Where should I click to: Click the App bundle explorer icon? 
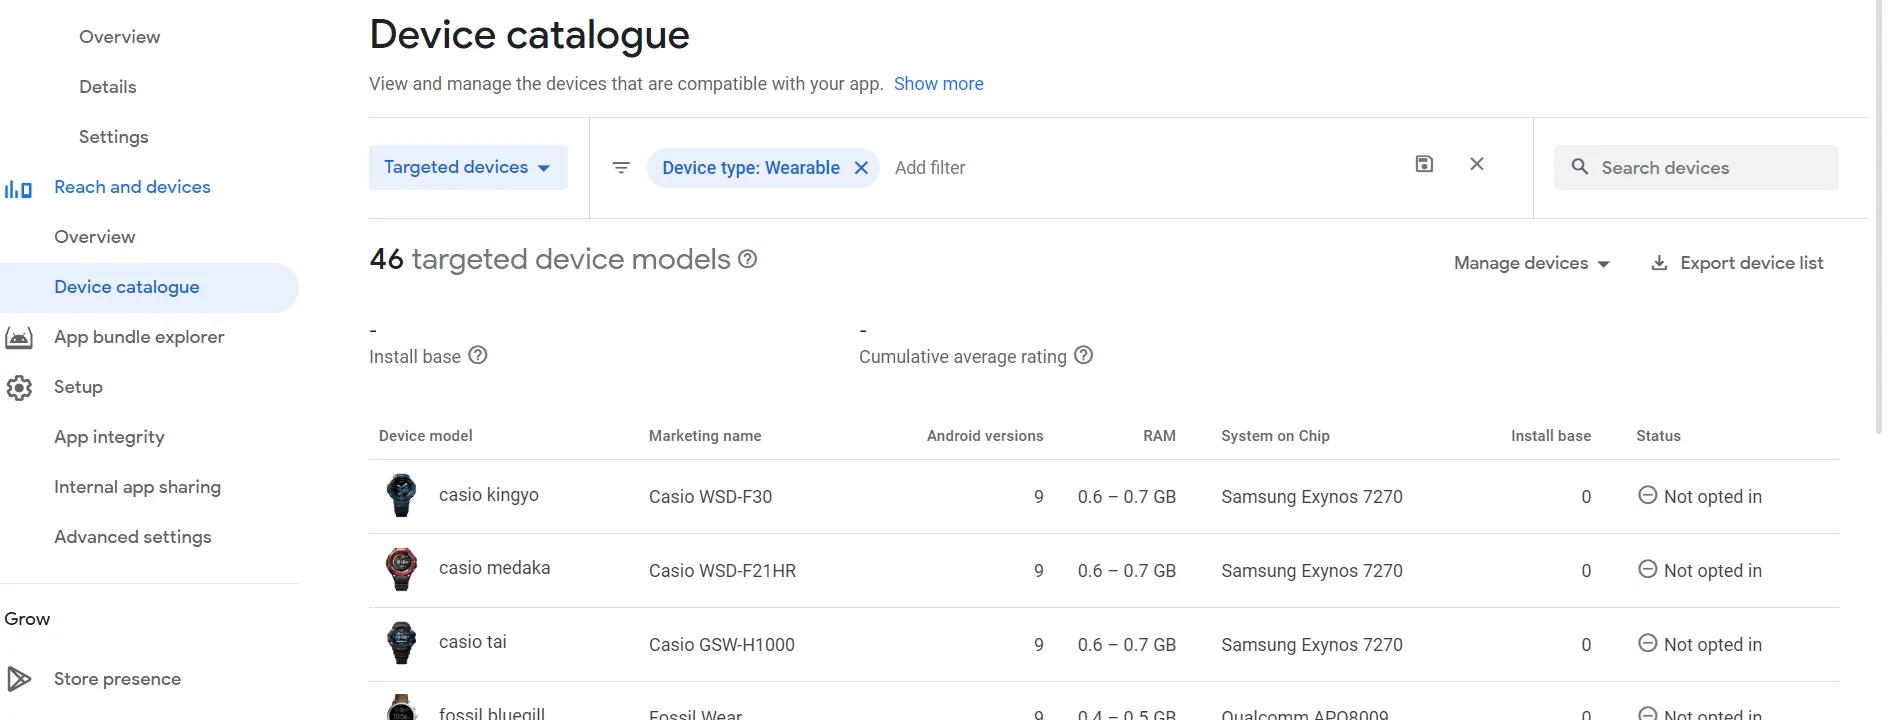[x=19, y=338]
